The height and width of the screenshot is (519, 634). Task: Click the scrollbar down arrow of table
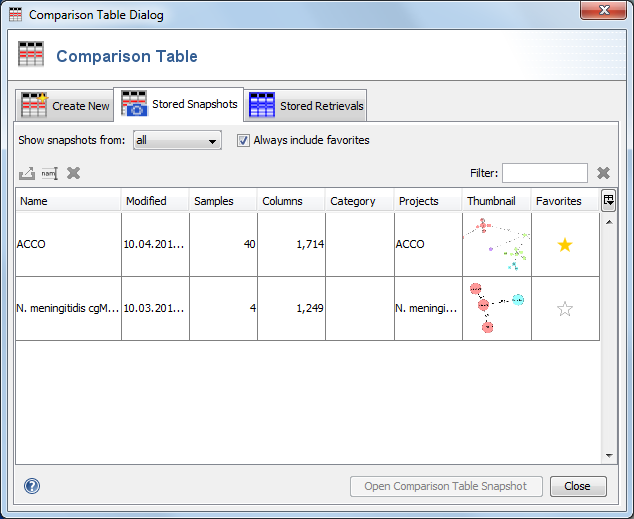[608, 456]
